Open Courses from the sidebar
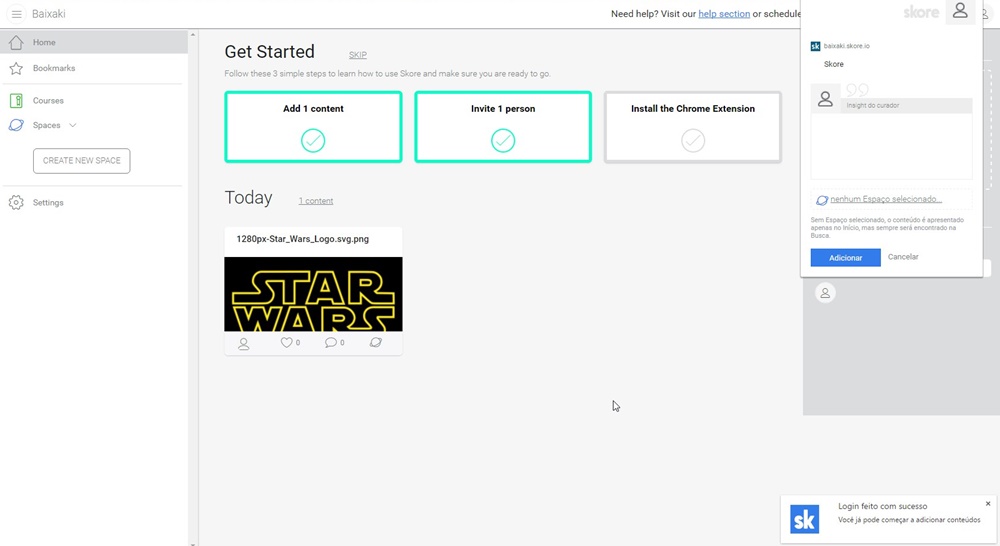The image size is (1000, 546). [48, 101]
